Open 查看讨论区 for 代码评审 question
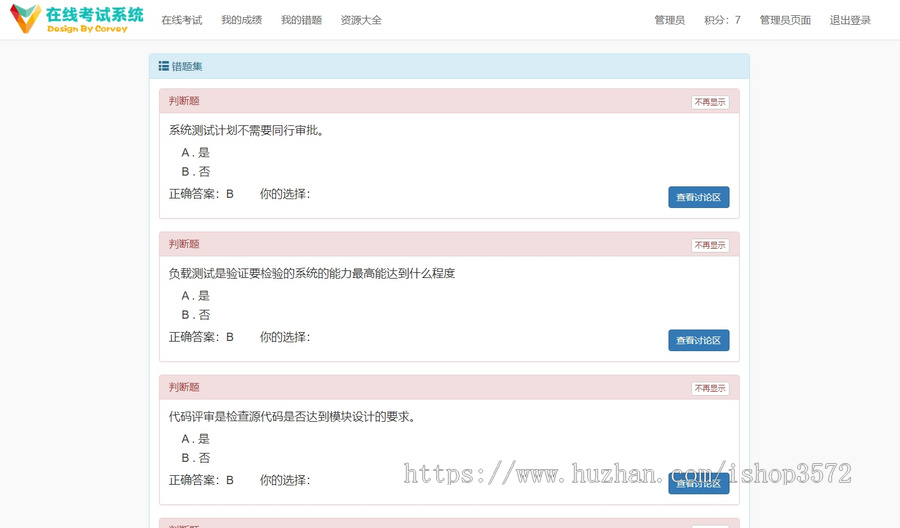The image size is (900, 528). point(699,483)
